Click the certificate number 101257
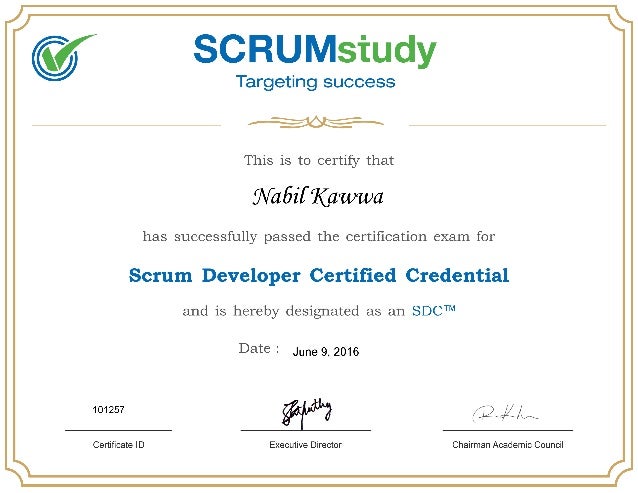This screenshot has width=638, height=493. click(108, 410)
